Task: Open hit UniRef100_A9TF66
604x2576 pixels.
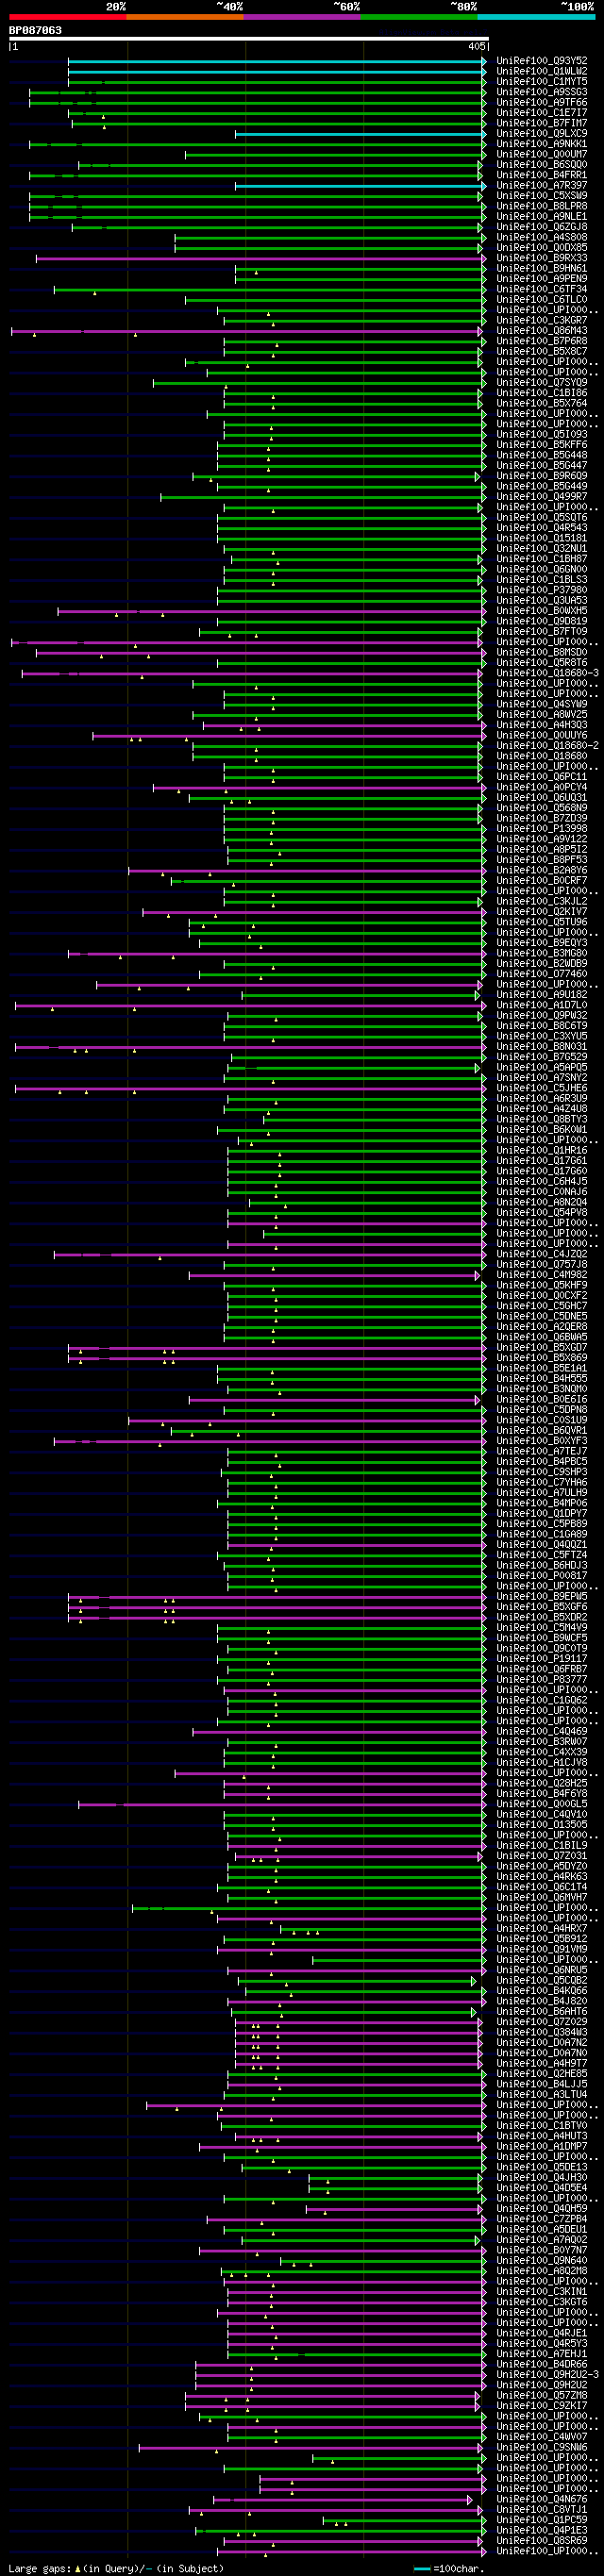Action: point(542,102)
